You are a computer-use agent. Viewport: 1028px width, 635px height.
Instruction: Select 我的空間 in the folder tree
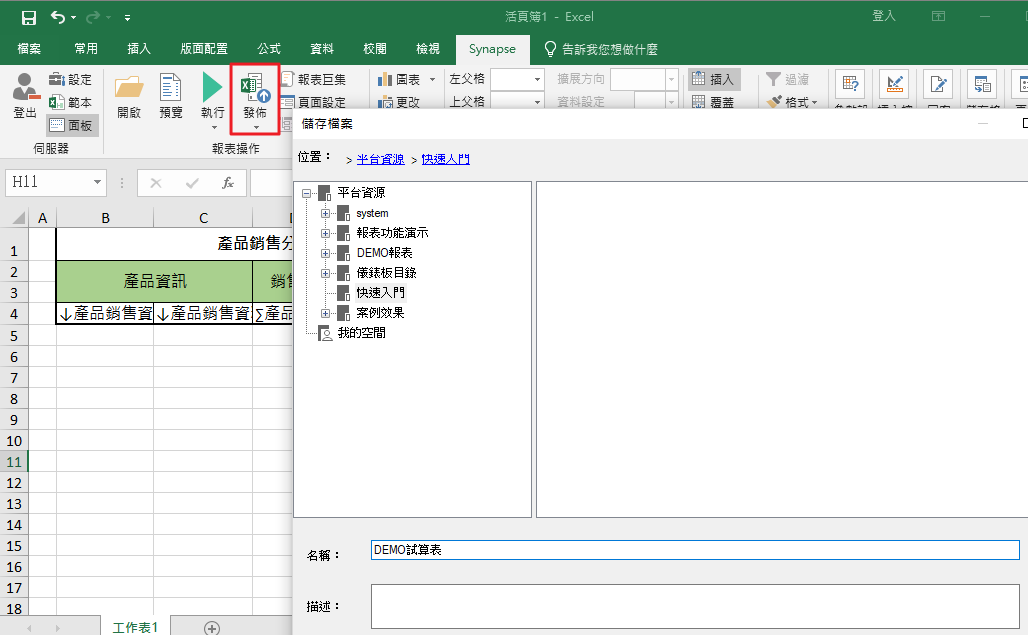(361, 333)
